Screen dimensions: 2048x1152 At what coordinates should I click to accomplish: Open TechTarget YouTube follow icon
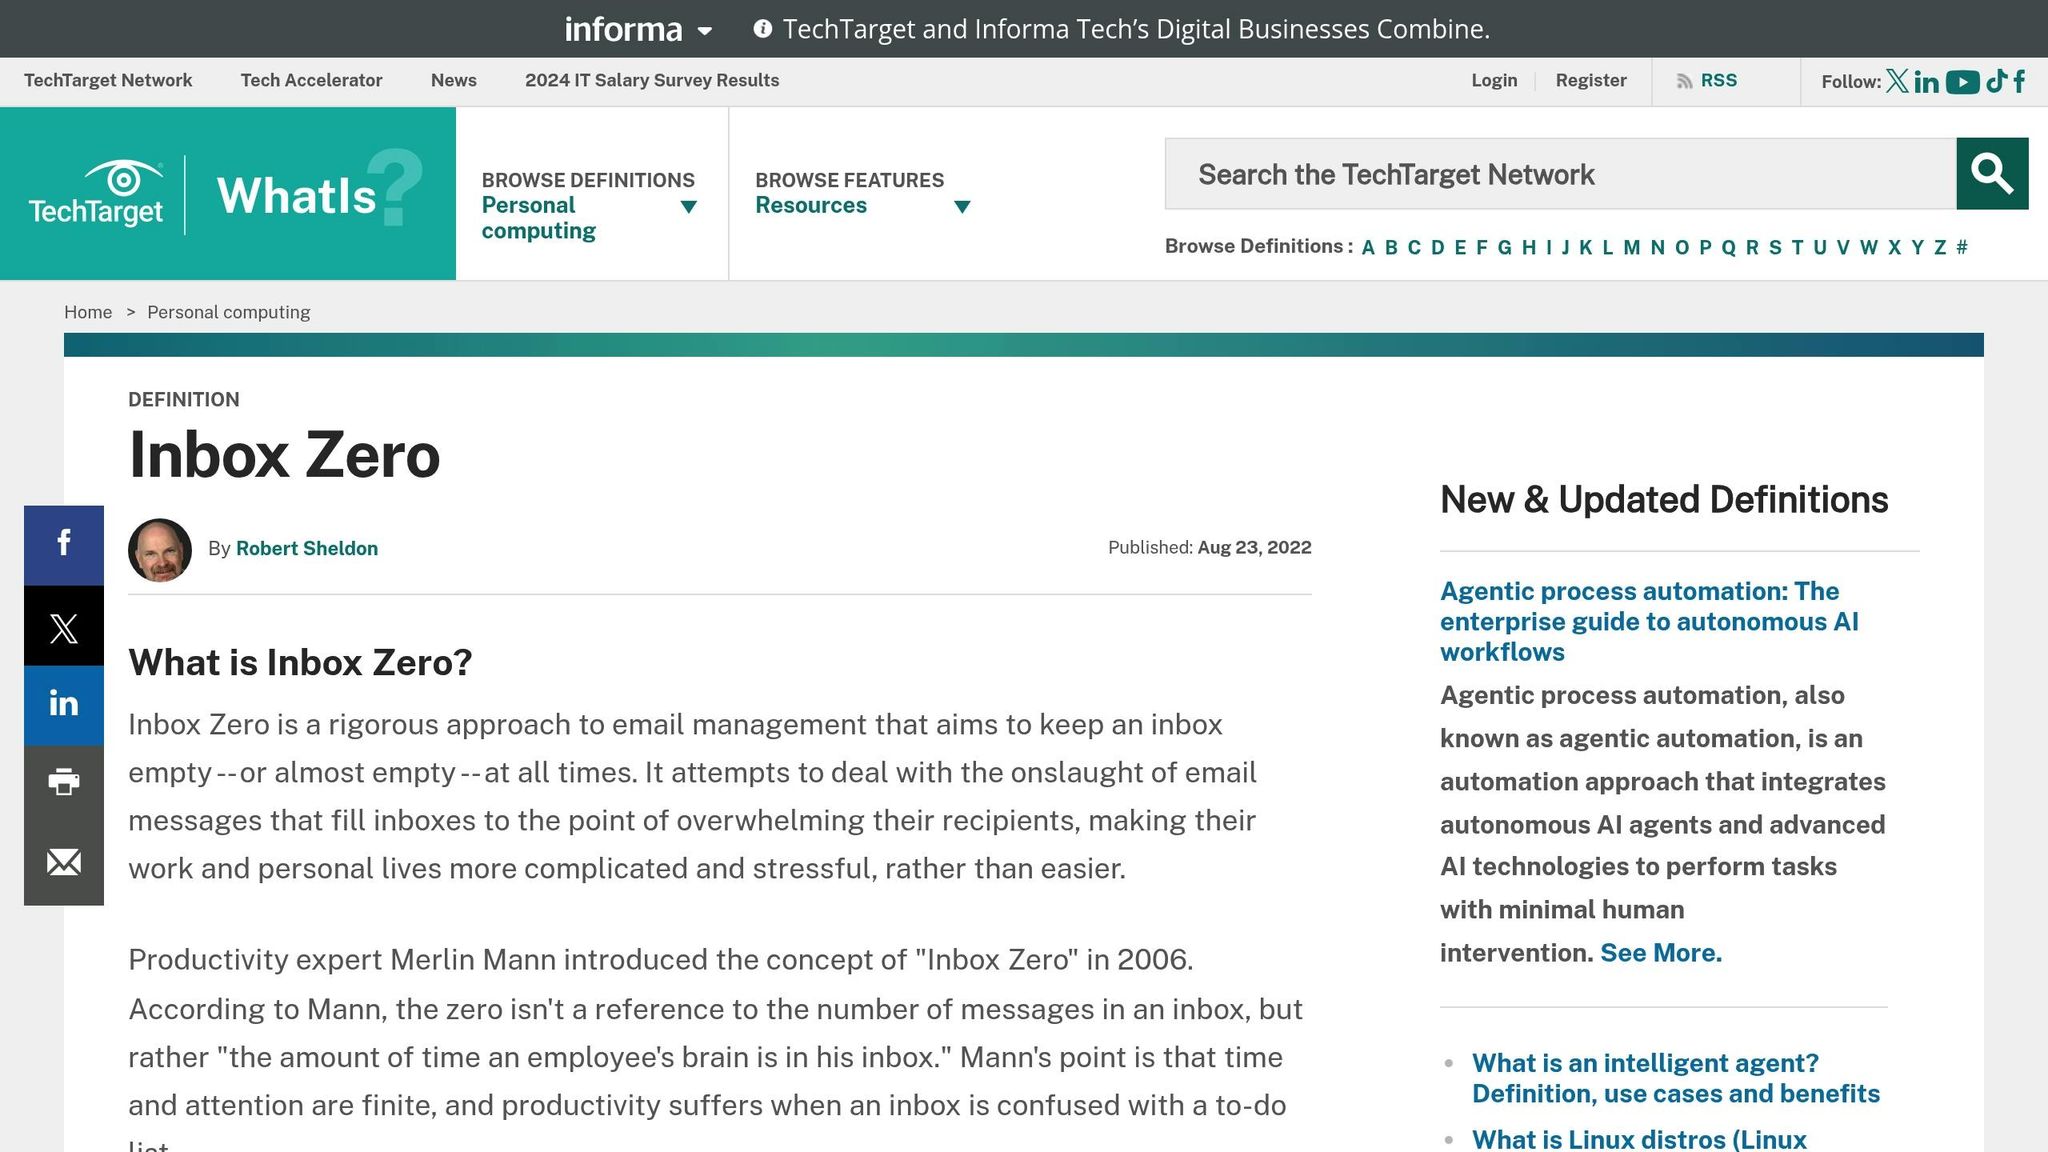tap(1962, 82)
